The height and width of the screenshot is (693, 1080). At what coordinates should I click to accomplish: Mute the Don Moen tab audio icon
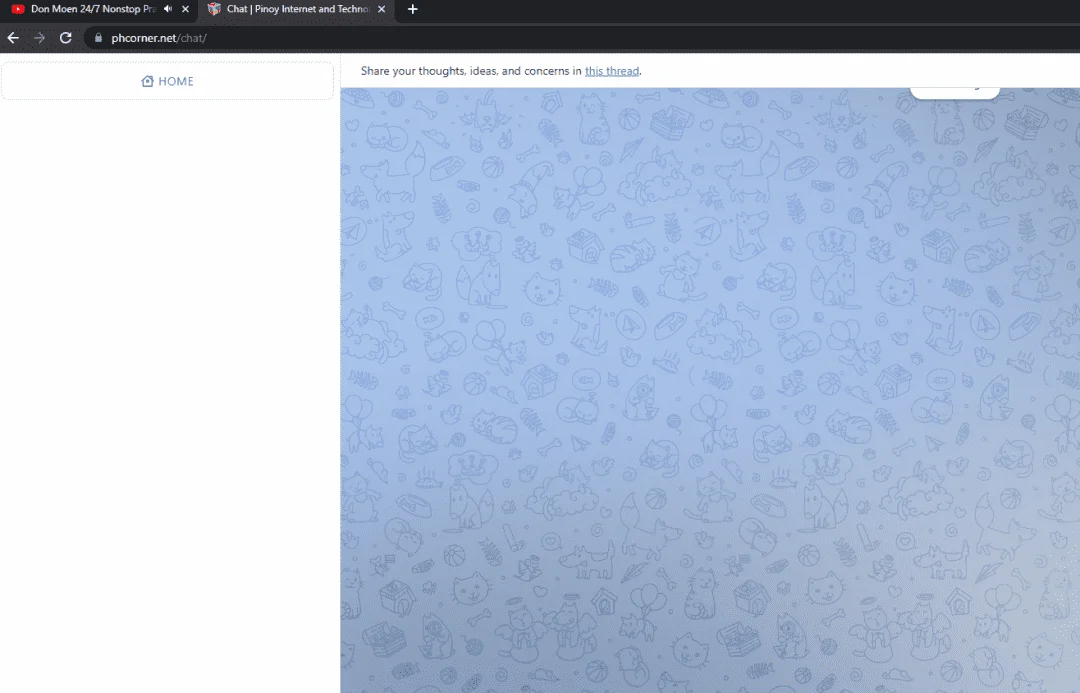[x=168, y=9]
